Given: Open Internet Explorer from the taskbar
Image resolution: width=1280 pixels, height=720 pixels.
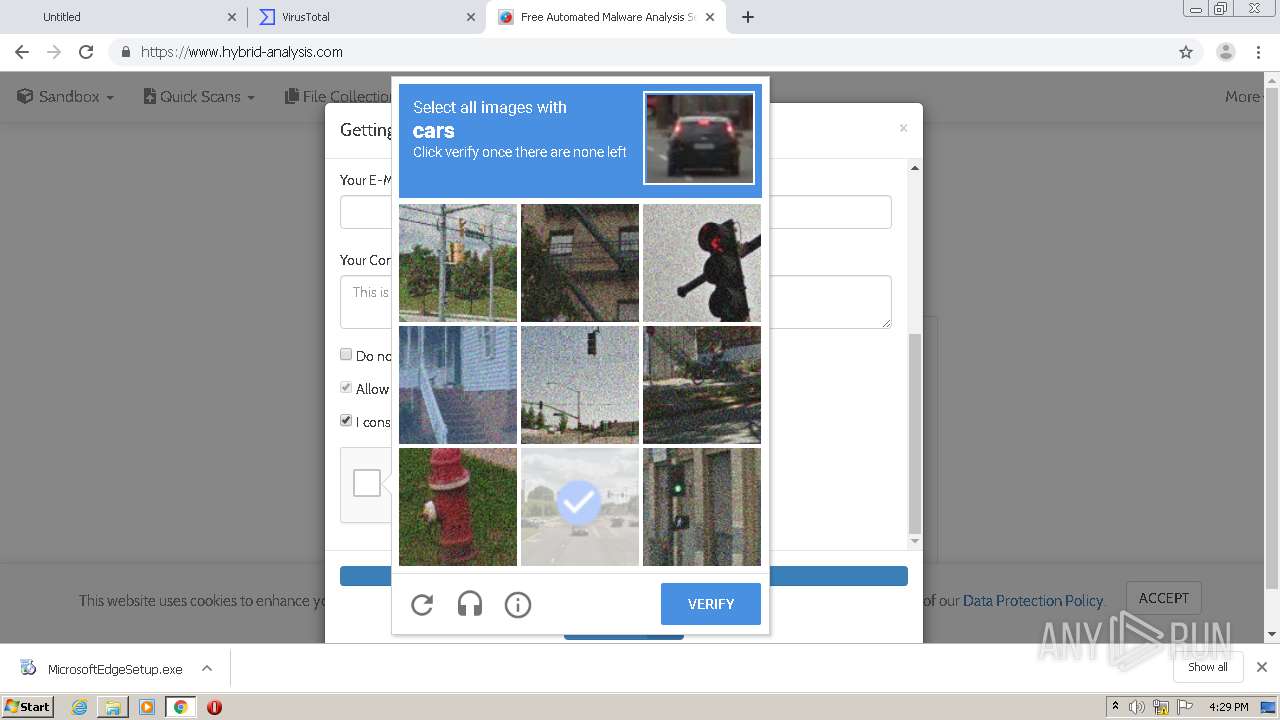Looking at the screenshot, I should coord(79,707).
